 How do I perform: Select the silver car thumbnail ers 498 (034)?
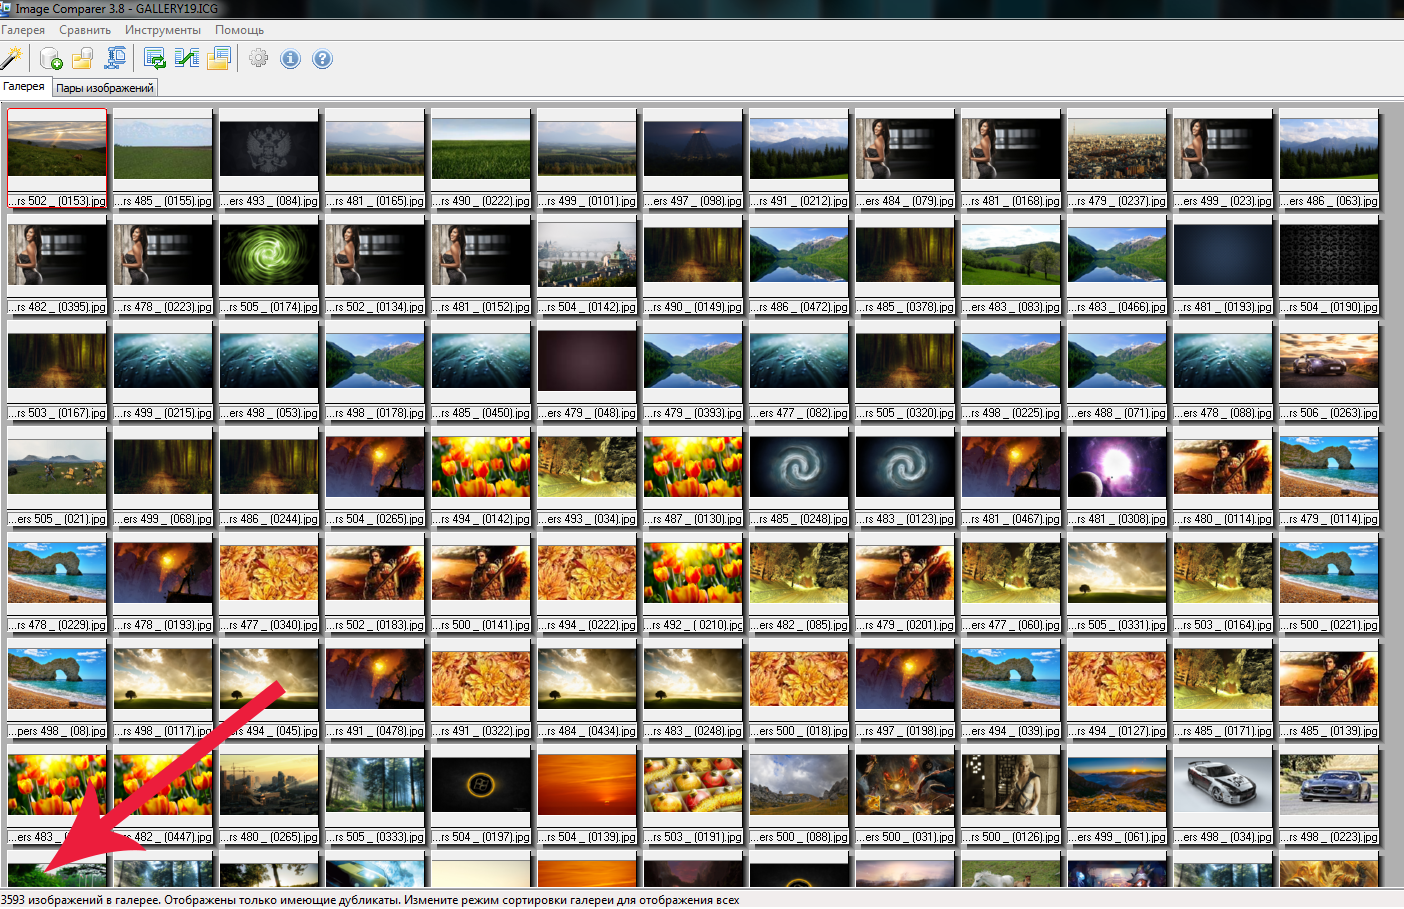1223,786
